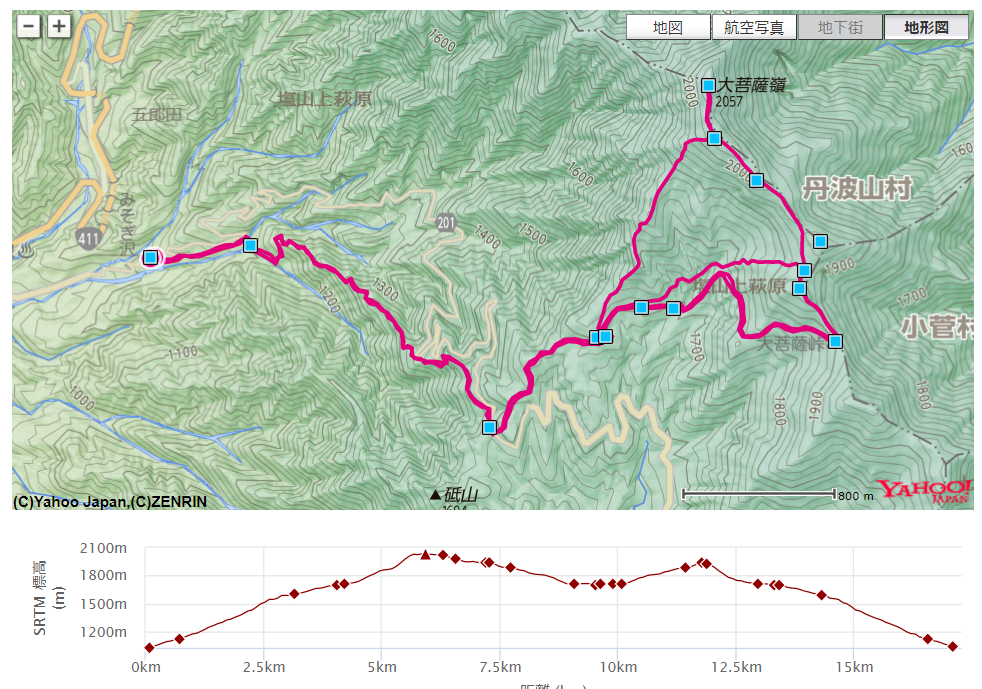This screenshot has height=689, width=982.
Task: Click the waypoint marker just below the summit
Action: tap(714, 138)
